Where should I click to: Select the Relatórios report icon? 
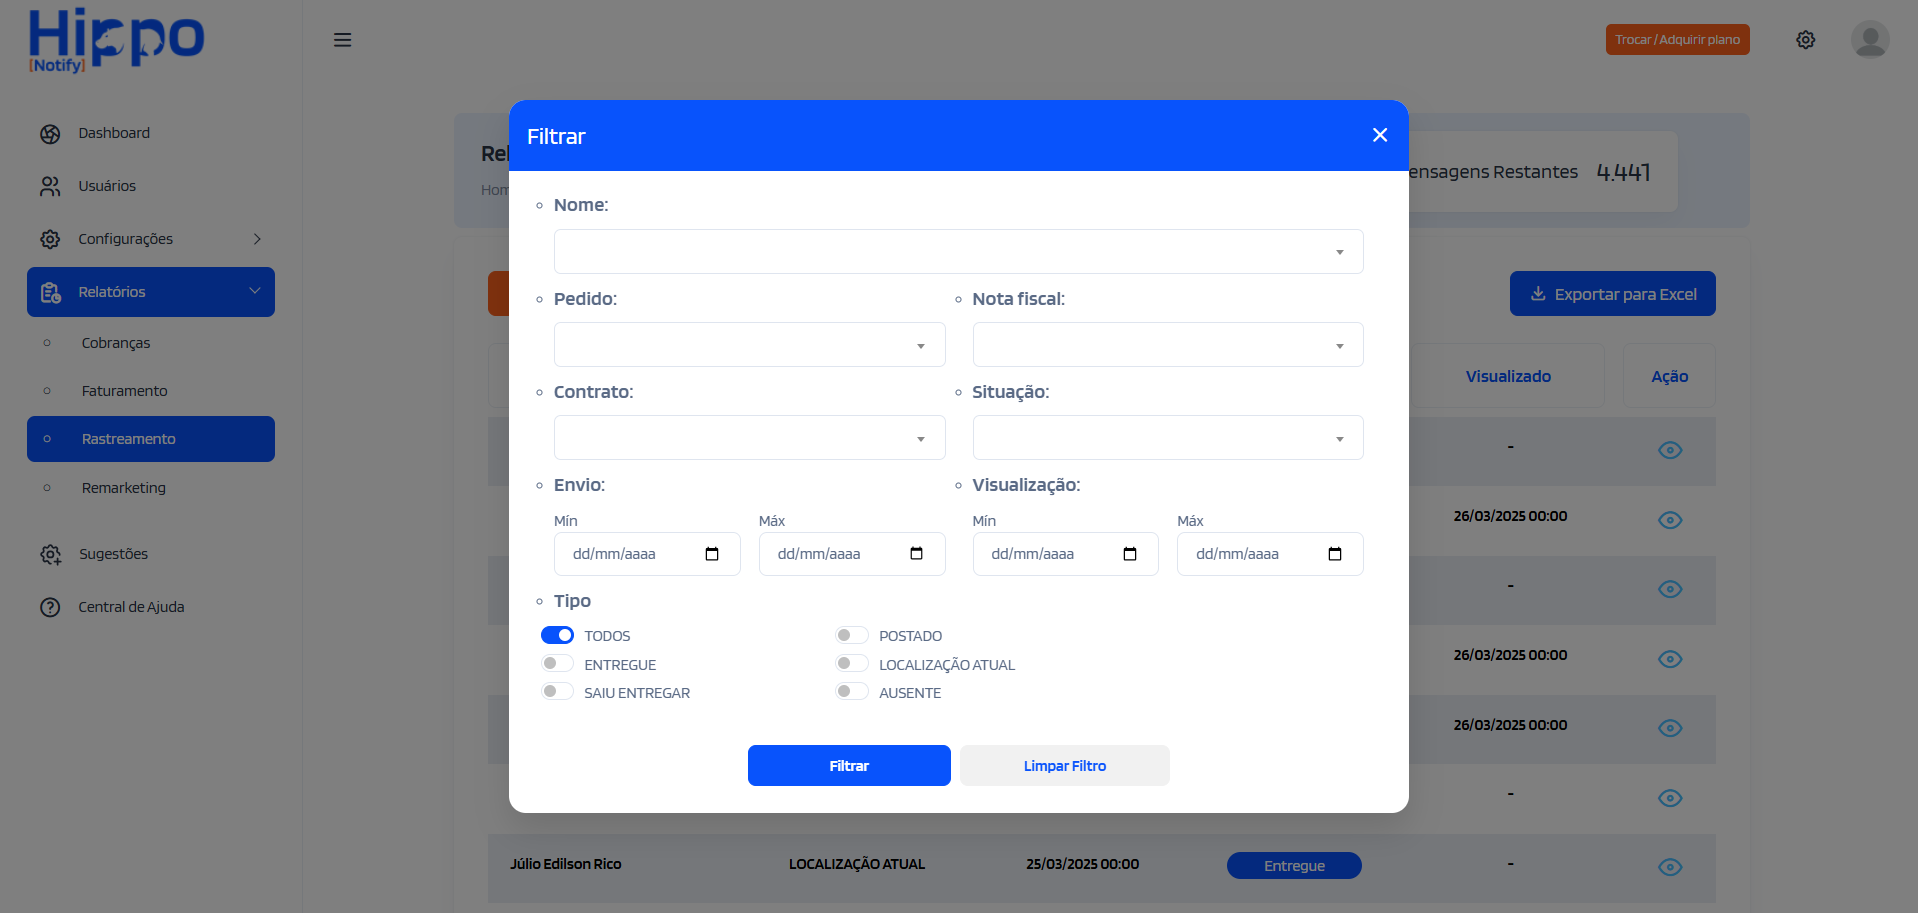tap(50, 291)
